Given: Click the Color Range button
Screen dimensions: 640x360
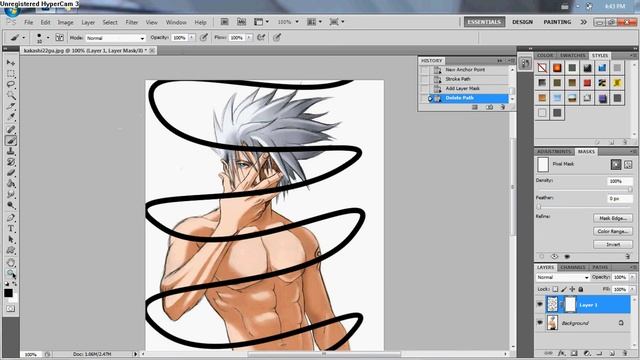Looking at the screenshot, I should click(613, 231).
